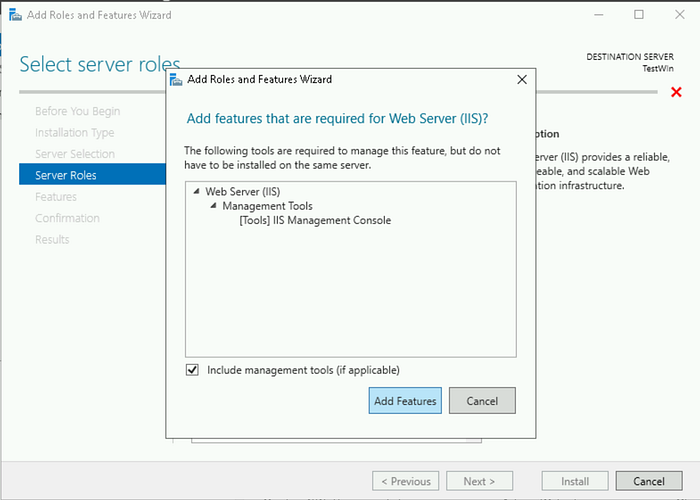The width and height of the screenshot is (700, 500).
Task: Close the inner dialog with X button
Action: [x=521, y=79]
